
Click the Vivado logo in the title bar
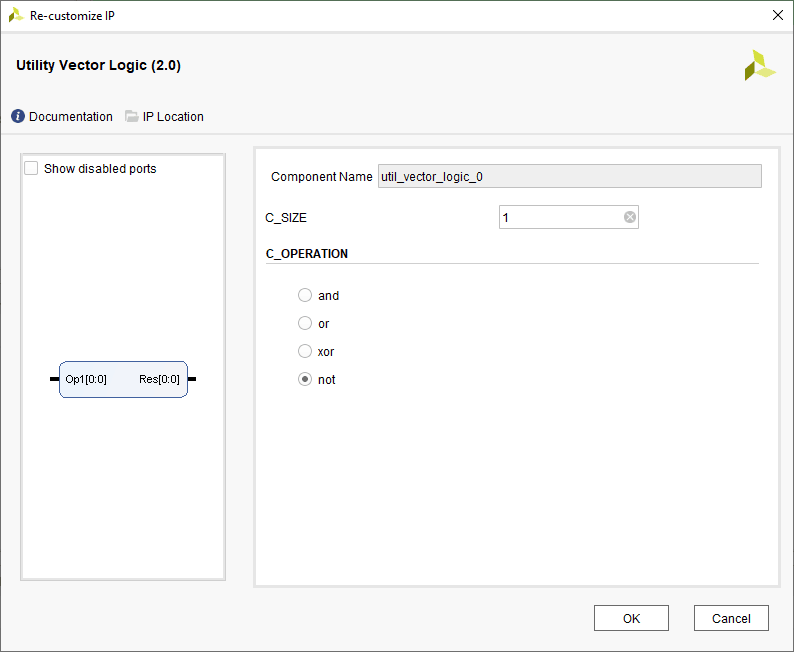16,15
